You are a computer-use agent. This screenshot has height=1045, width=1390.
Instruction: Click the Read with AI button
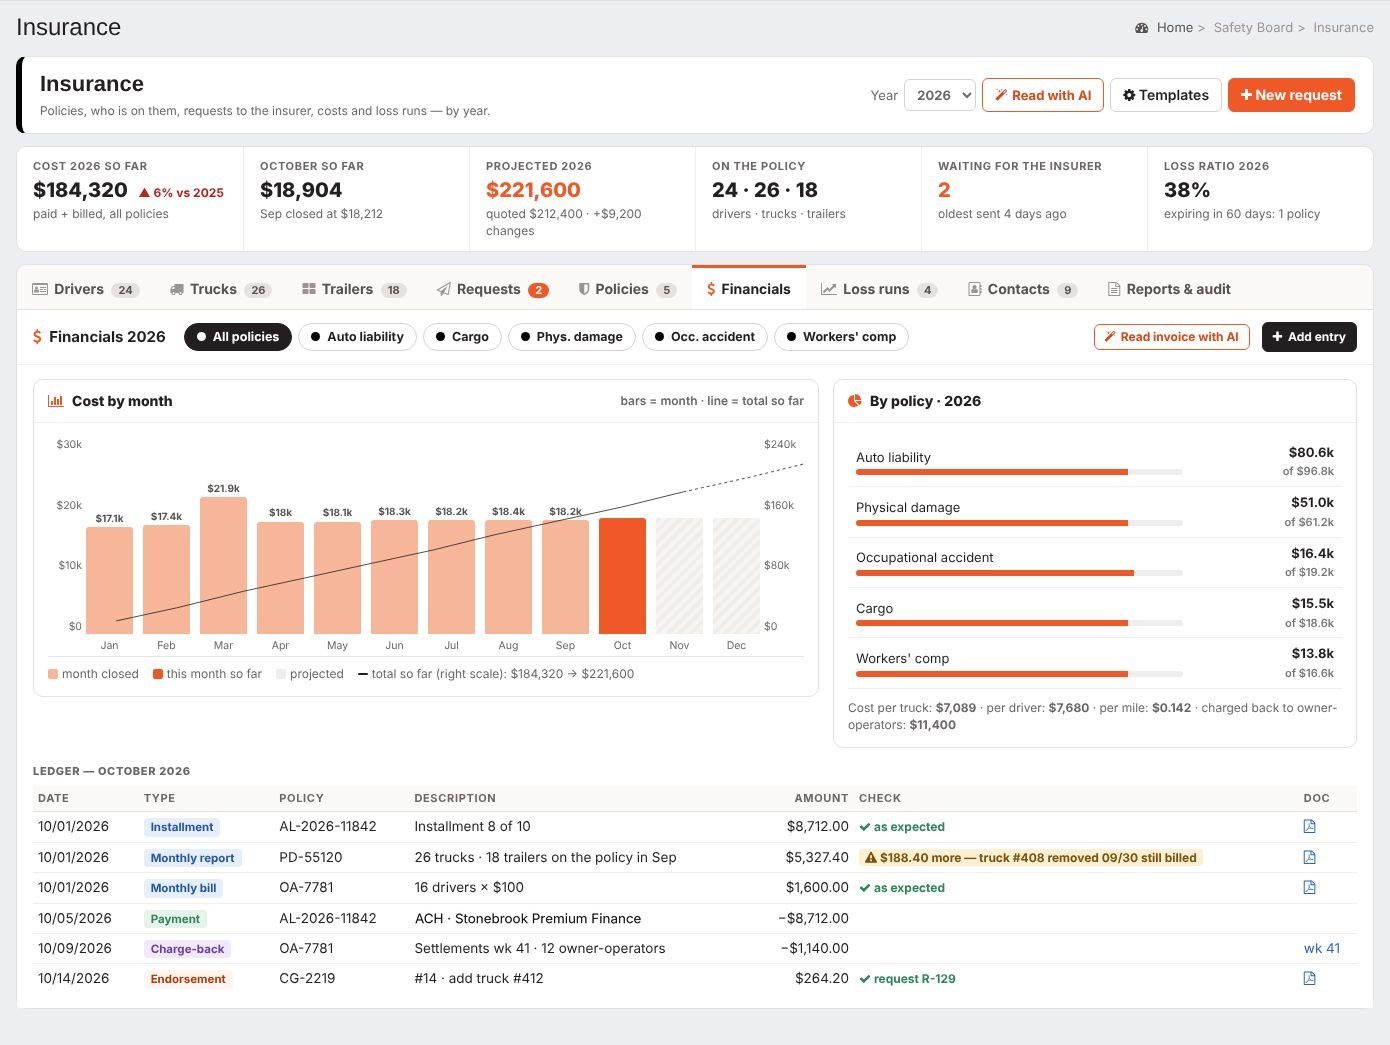click(x=1043, y=95)
